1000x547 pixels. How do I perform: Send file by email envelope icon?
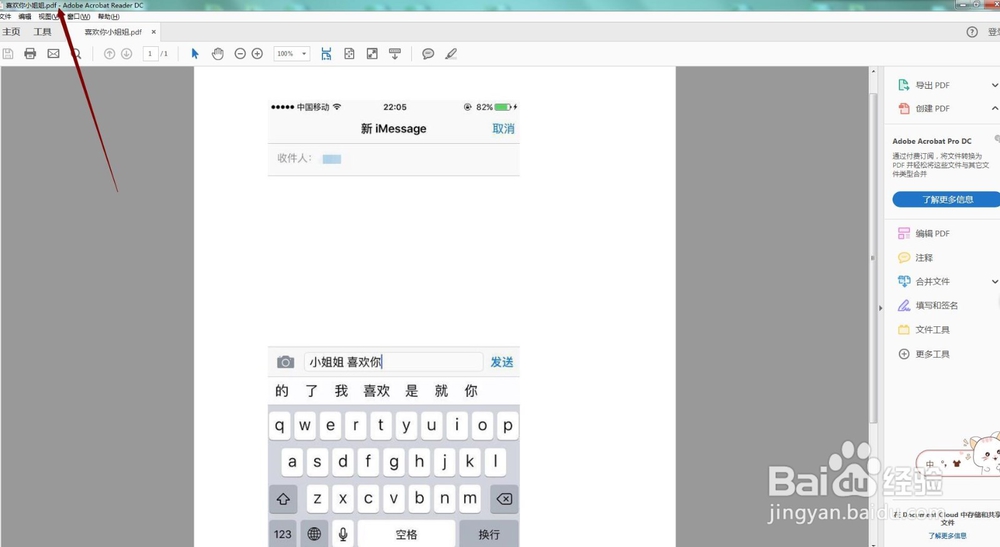pos(54,54)
